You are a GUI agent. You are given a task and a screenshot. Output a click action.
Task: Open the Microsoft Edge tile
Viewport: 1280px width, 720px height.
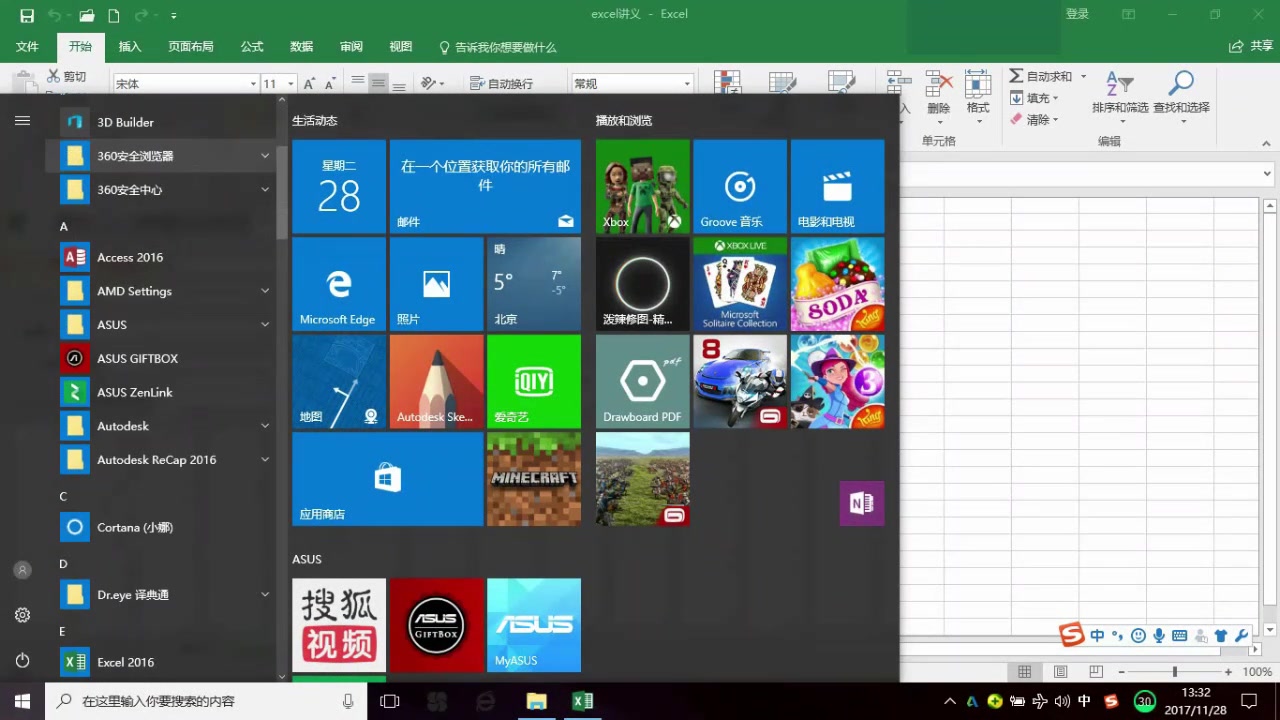coord(339,284)
